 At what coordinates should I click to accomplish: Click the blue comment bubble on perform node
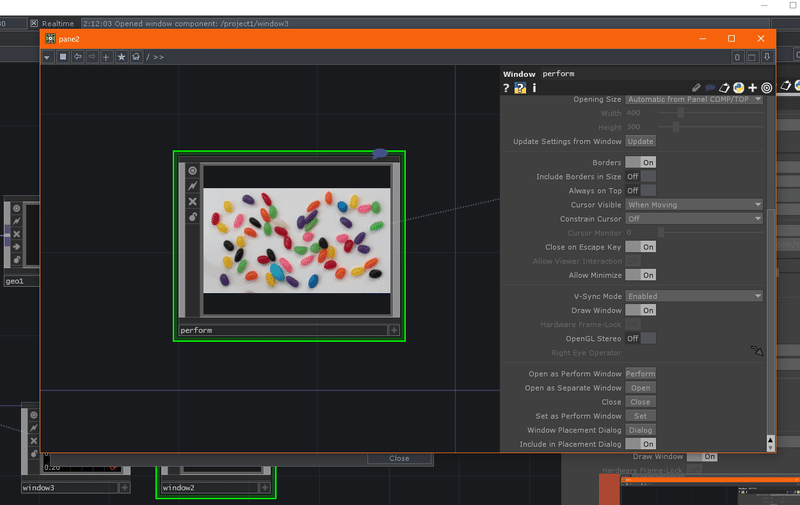pyautogui.click(x=380, y=153)
